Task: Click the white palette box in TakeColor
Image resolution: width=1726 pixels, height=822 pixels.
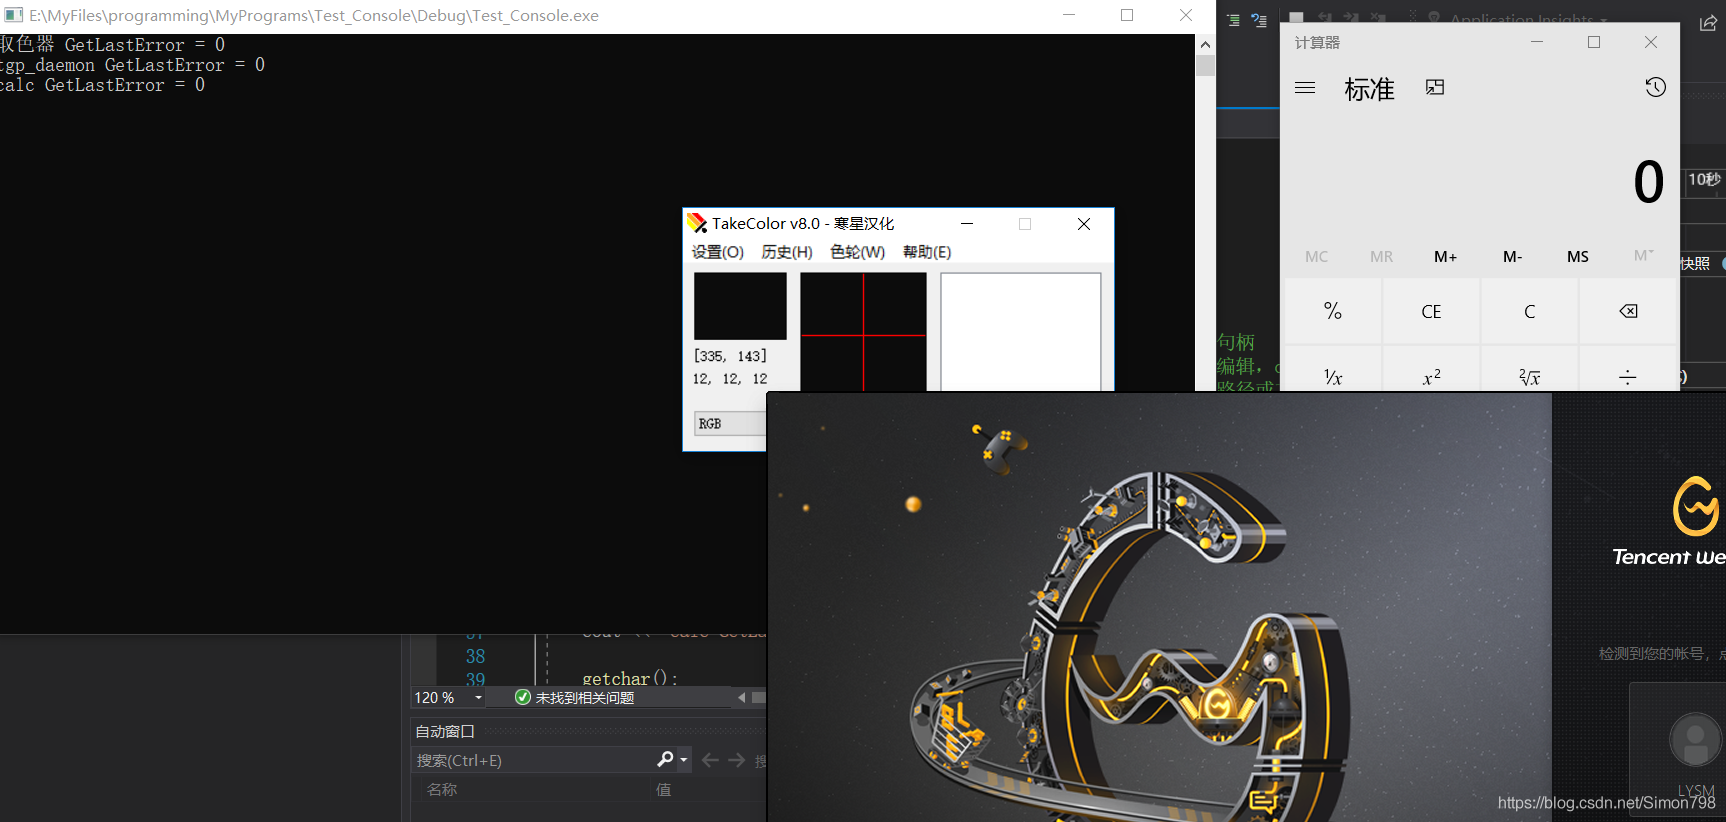Action: click(1020, 332)
